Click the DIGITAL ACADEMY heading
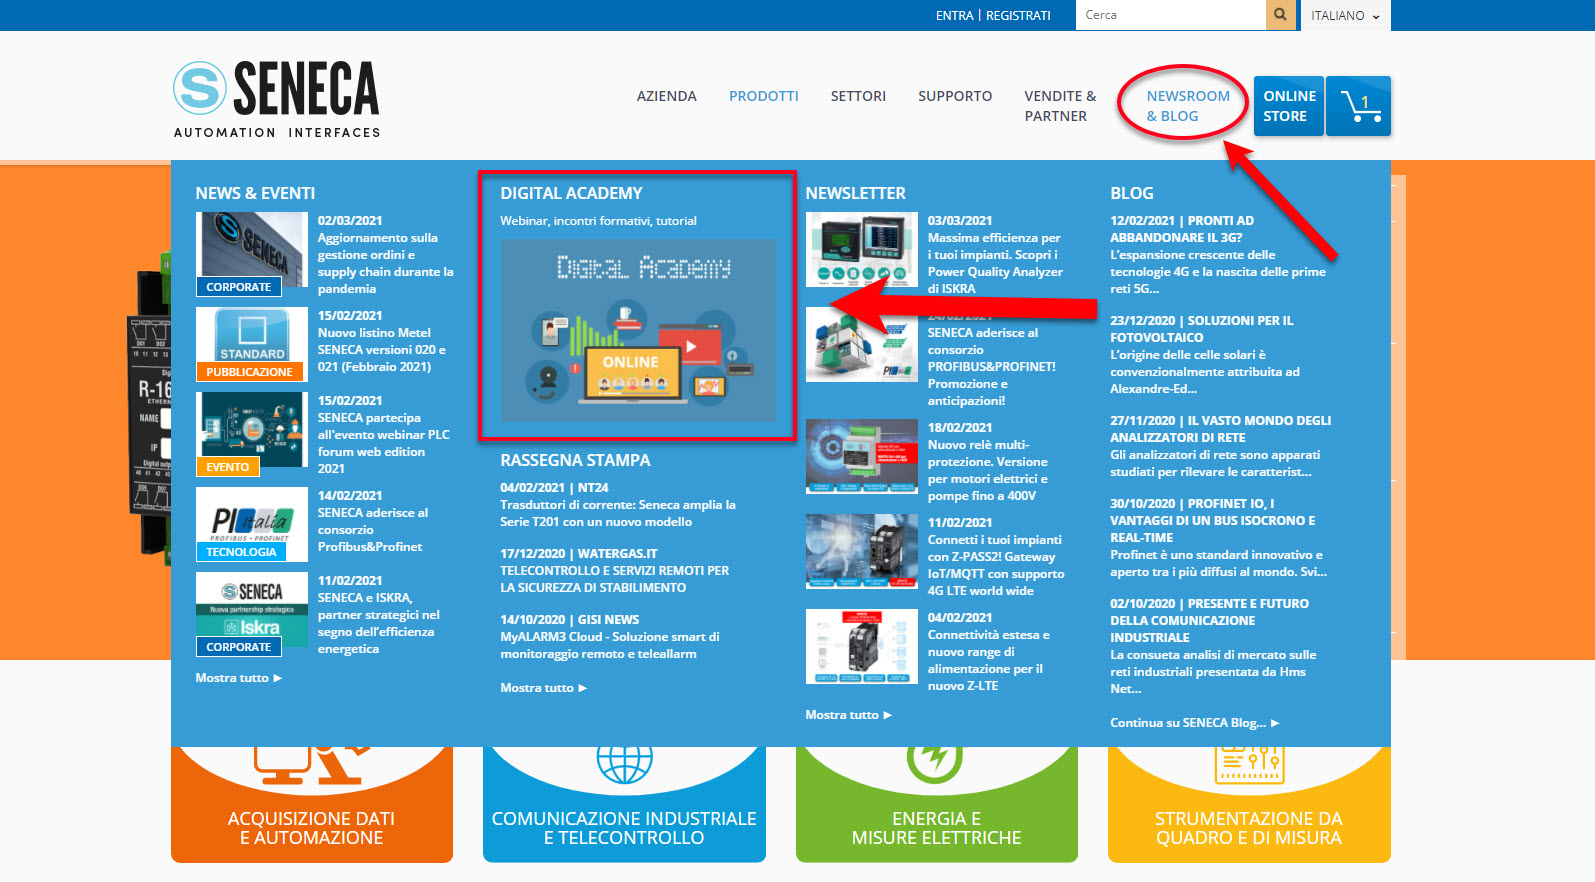This screenshot has width=1595, height=882. [571, 193]
